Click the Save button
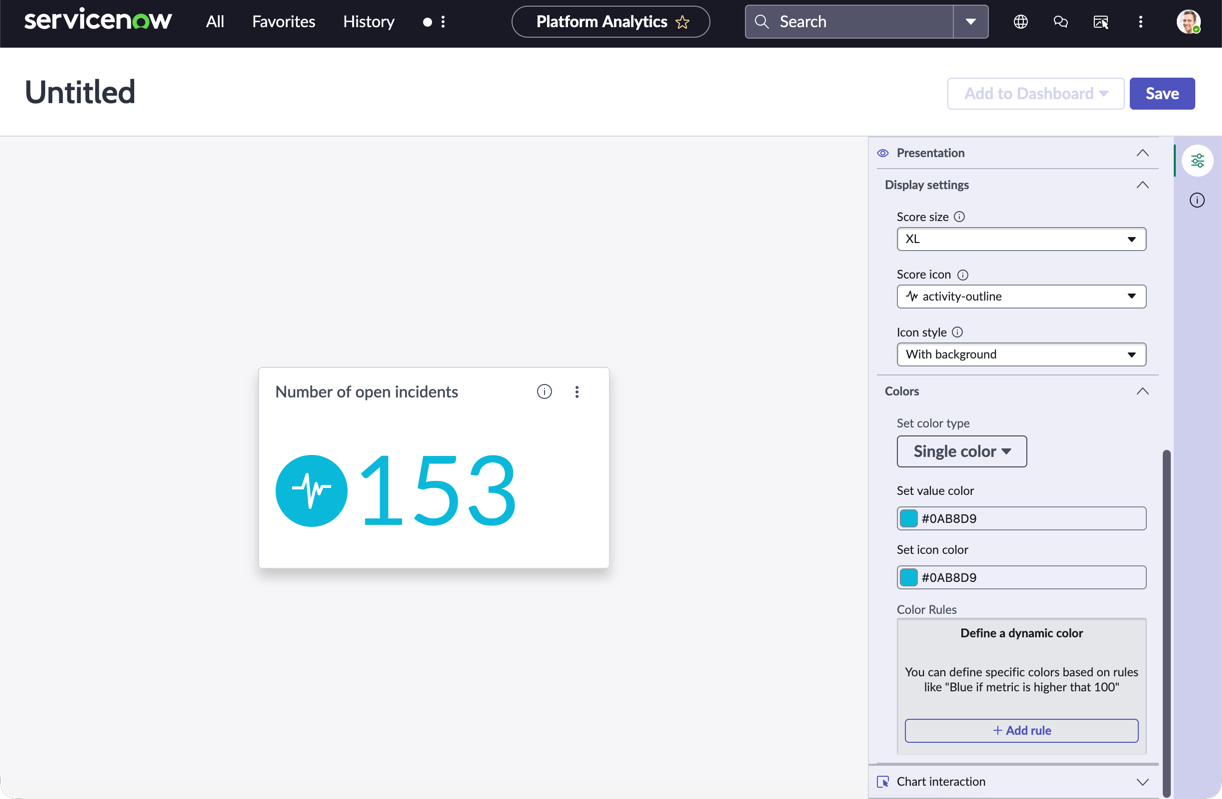 (x=1162, y=93)
